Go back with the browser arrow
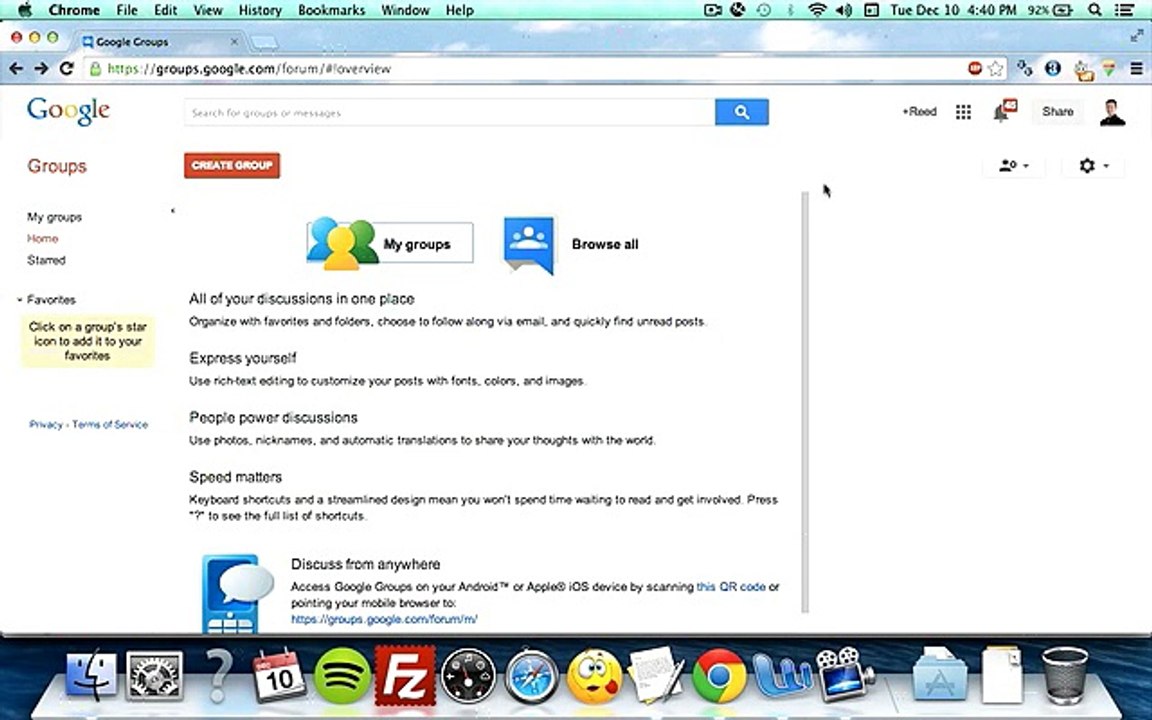This screenshot has width=1152, height=720. coord(16,68)
